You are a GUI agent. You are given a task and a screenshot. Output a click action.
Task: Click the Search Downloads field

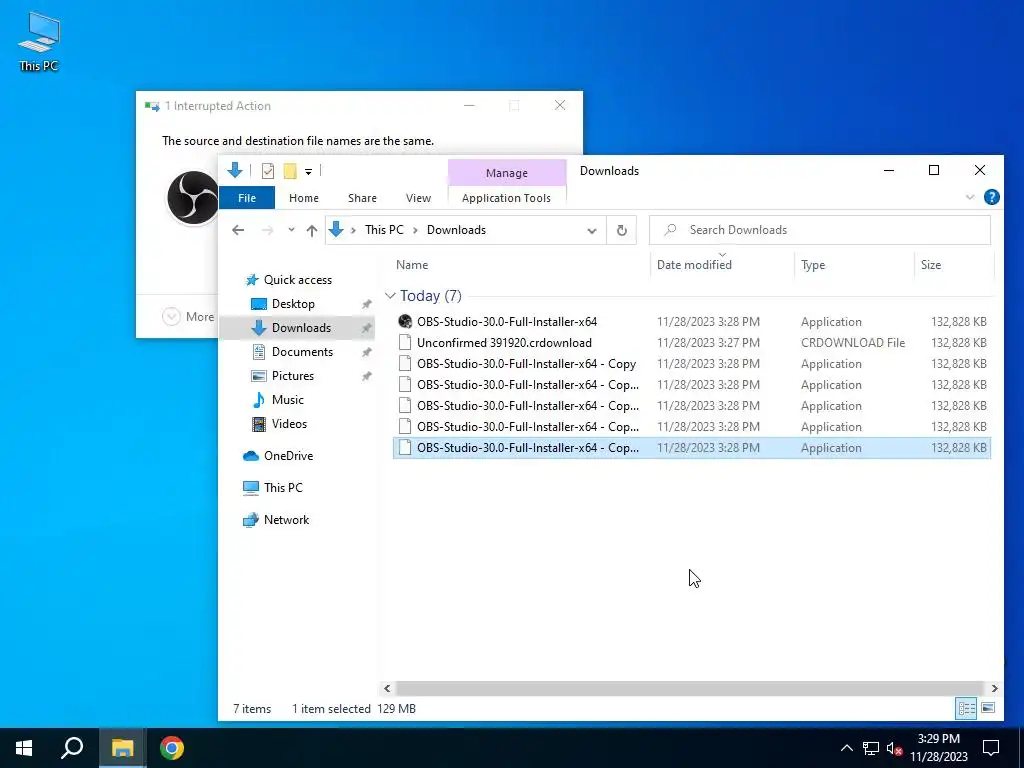pyautogui.click(x=820, y=230)
